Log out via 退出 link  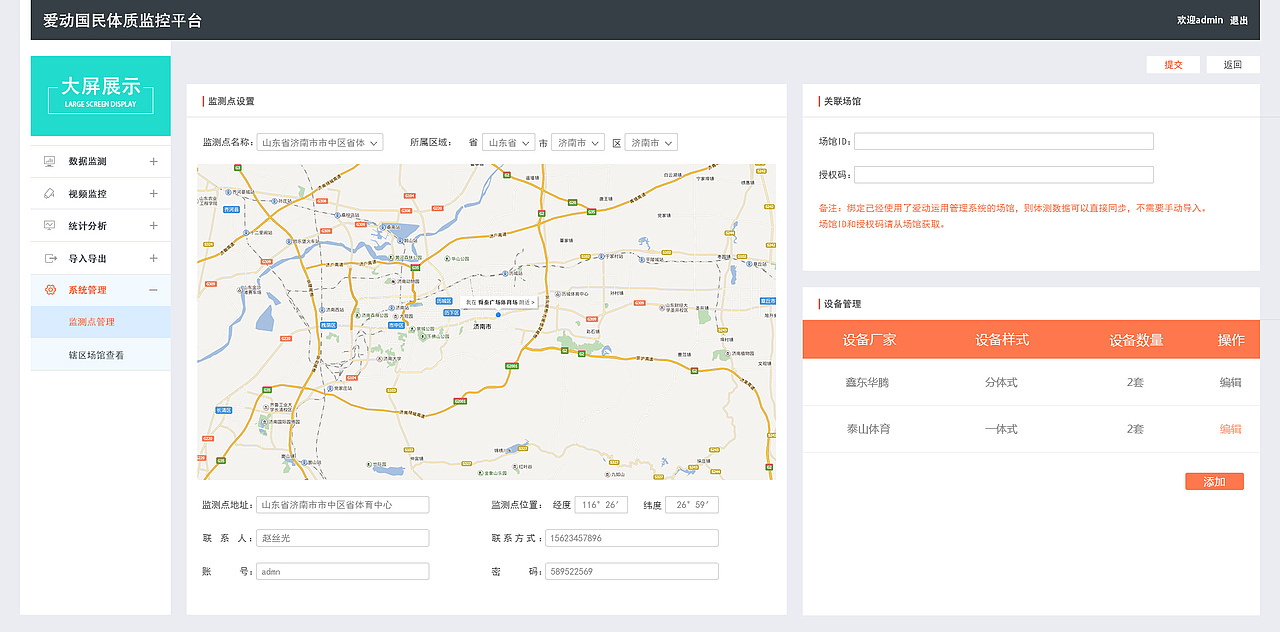point(1239,20)
